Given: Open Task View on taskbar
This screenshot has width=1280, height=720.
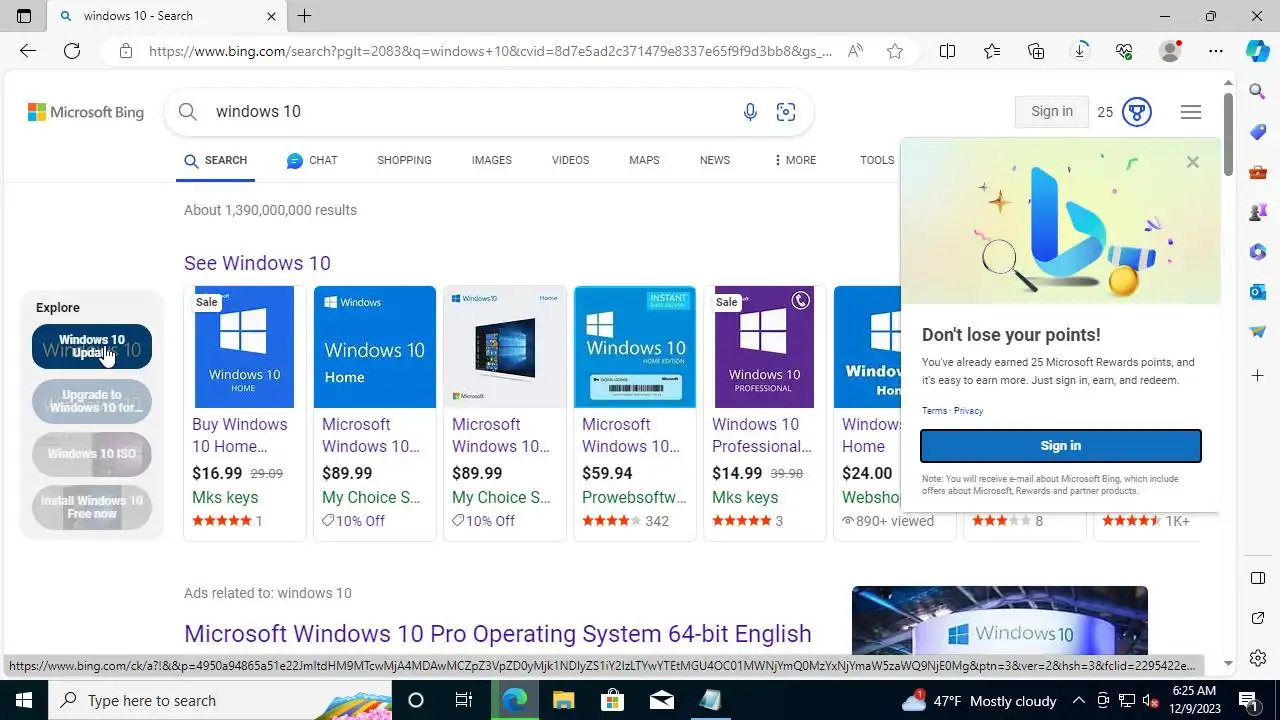Looking at the screenshot, I should (464, 700).
